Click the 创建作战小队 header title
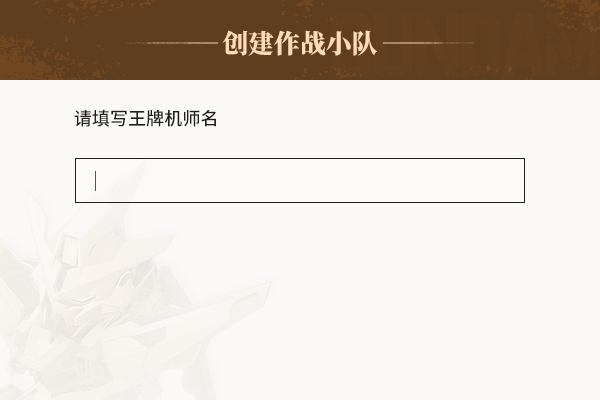 pos(300,43)
